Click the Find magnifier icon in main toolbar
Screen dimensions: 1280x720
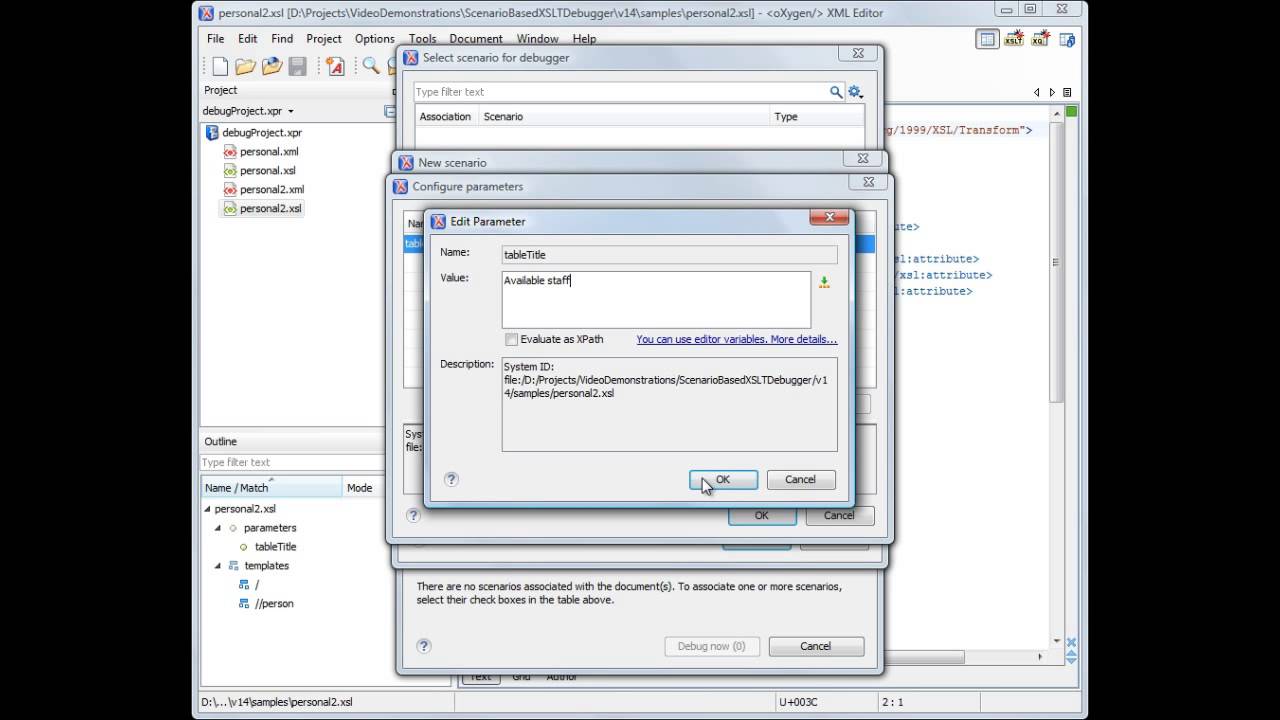(x=371, y=66)
